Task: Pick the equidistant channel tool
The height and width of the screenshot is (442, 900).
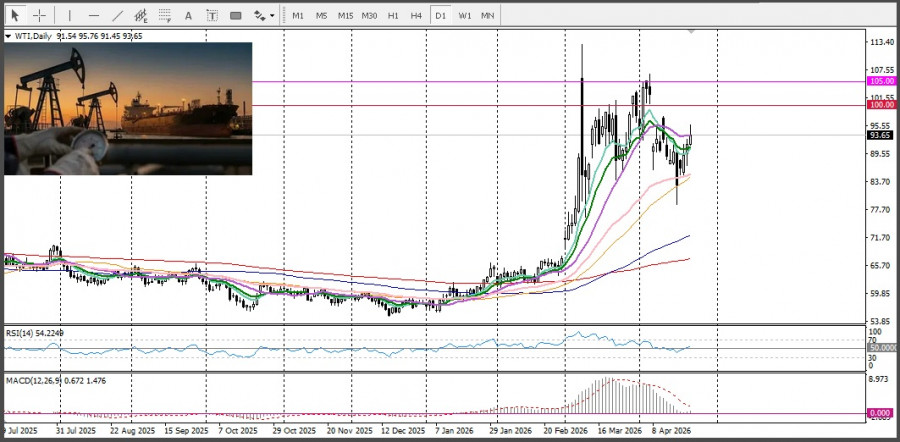Action: tap(141, 16)
